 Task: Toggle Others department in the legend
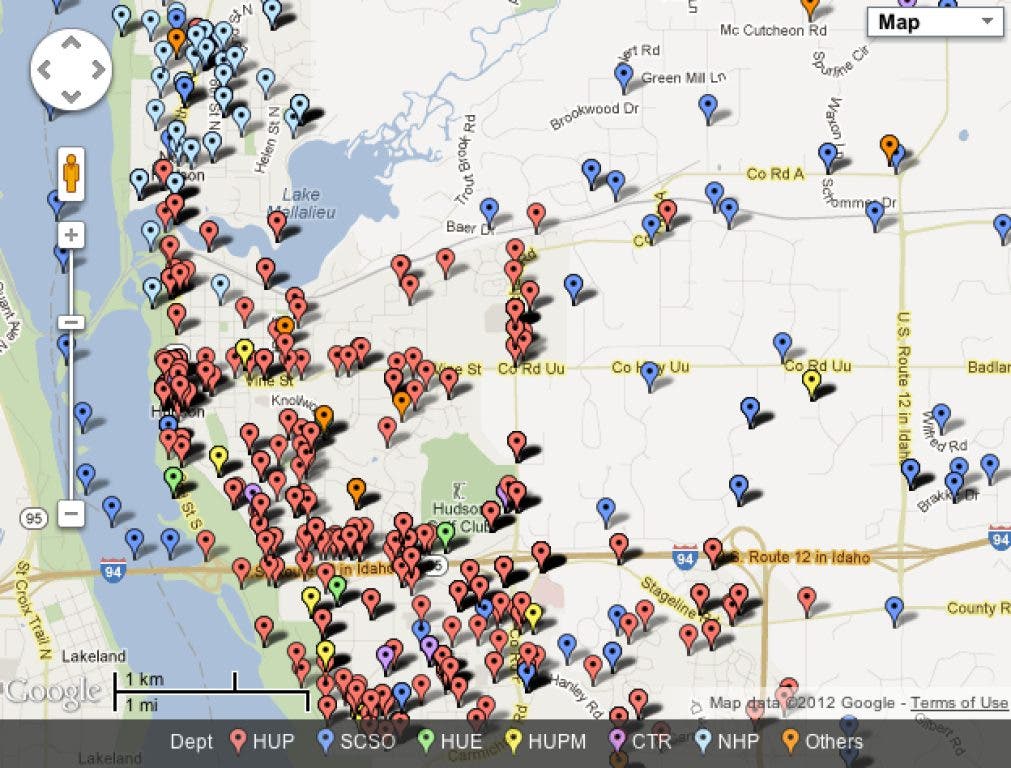[822, 742]
